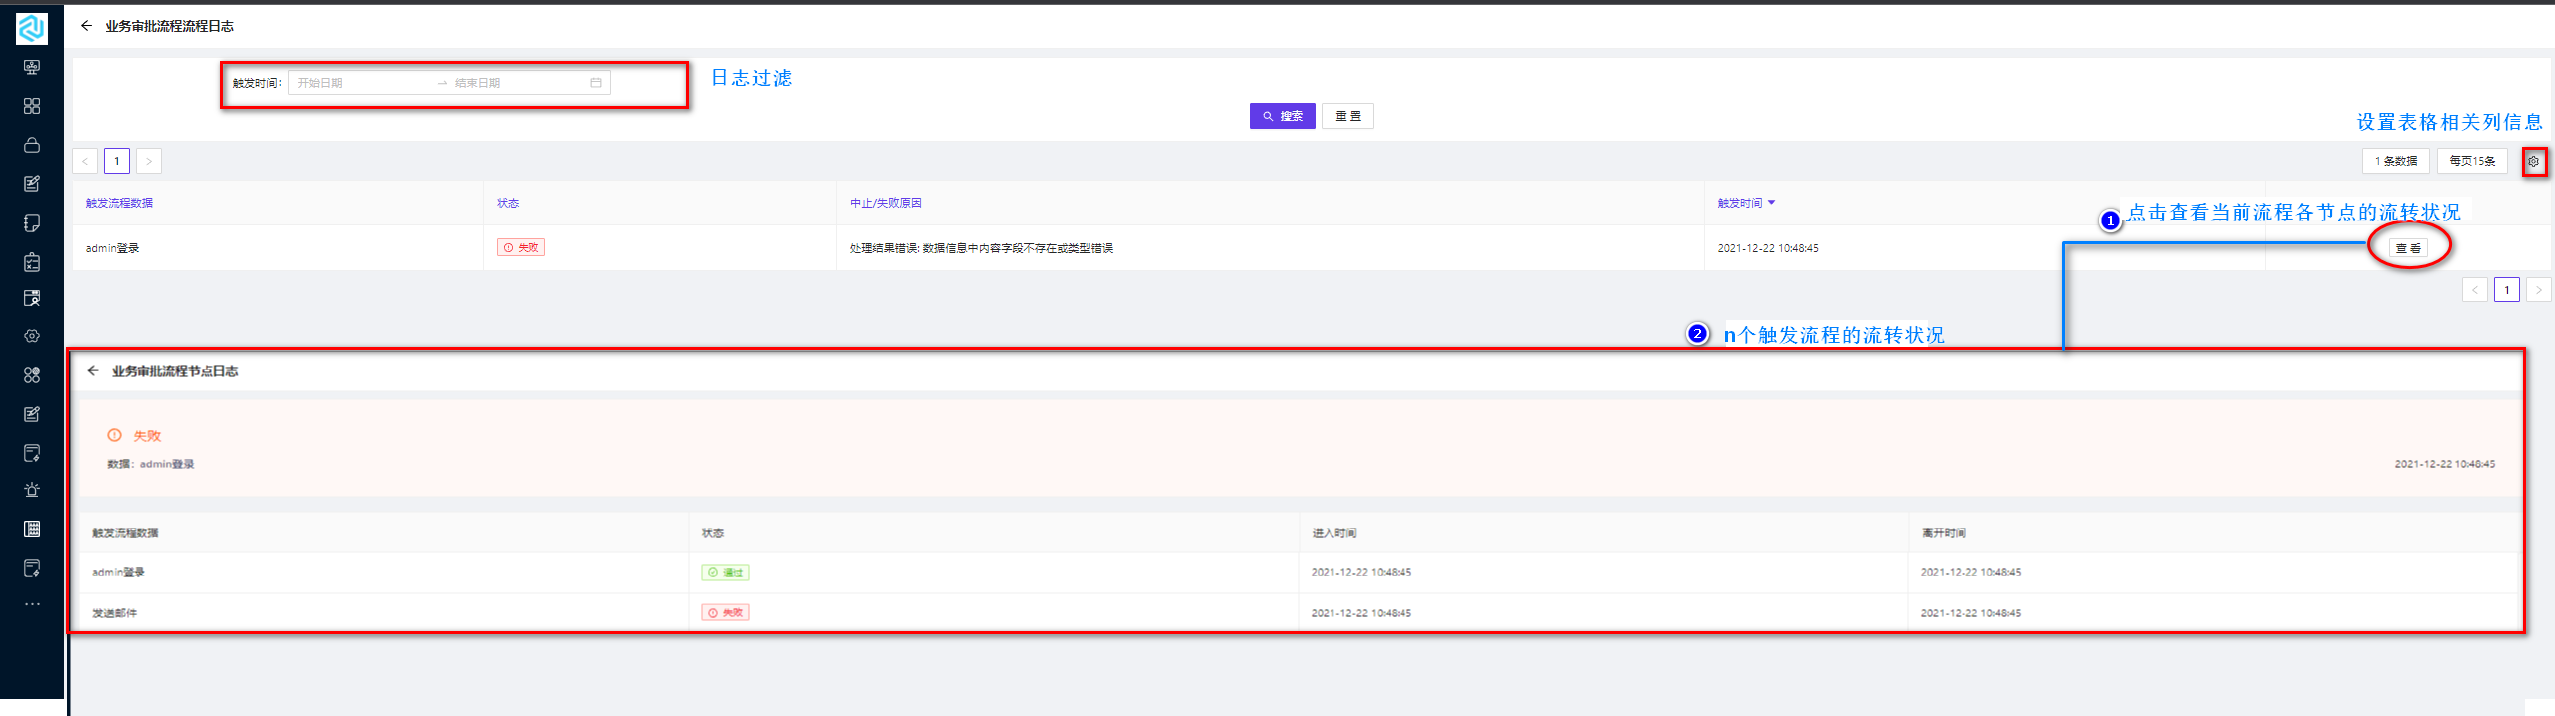Open the sidebar gear settings icon
Screen dimensions: 2555x716
coord(32,337)
